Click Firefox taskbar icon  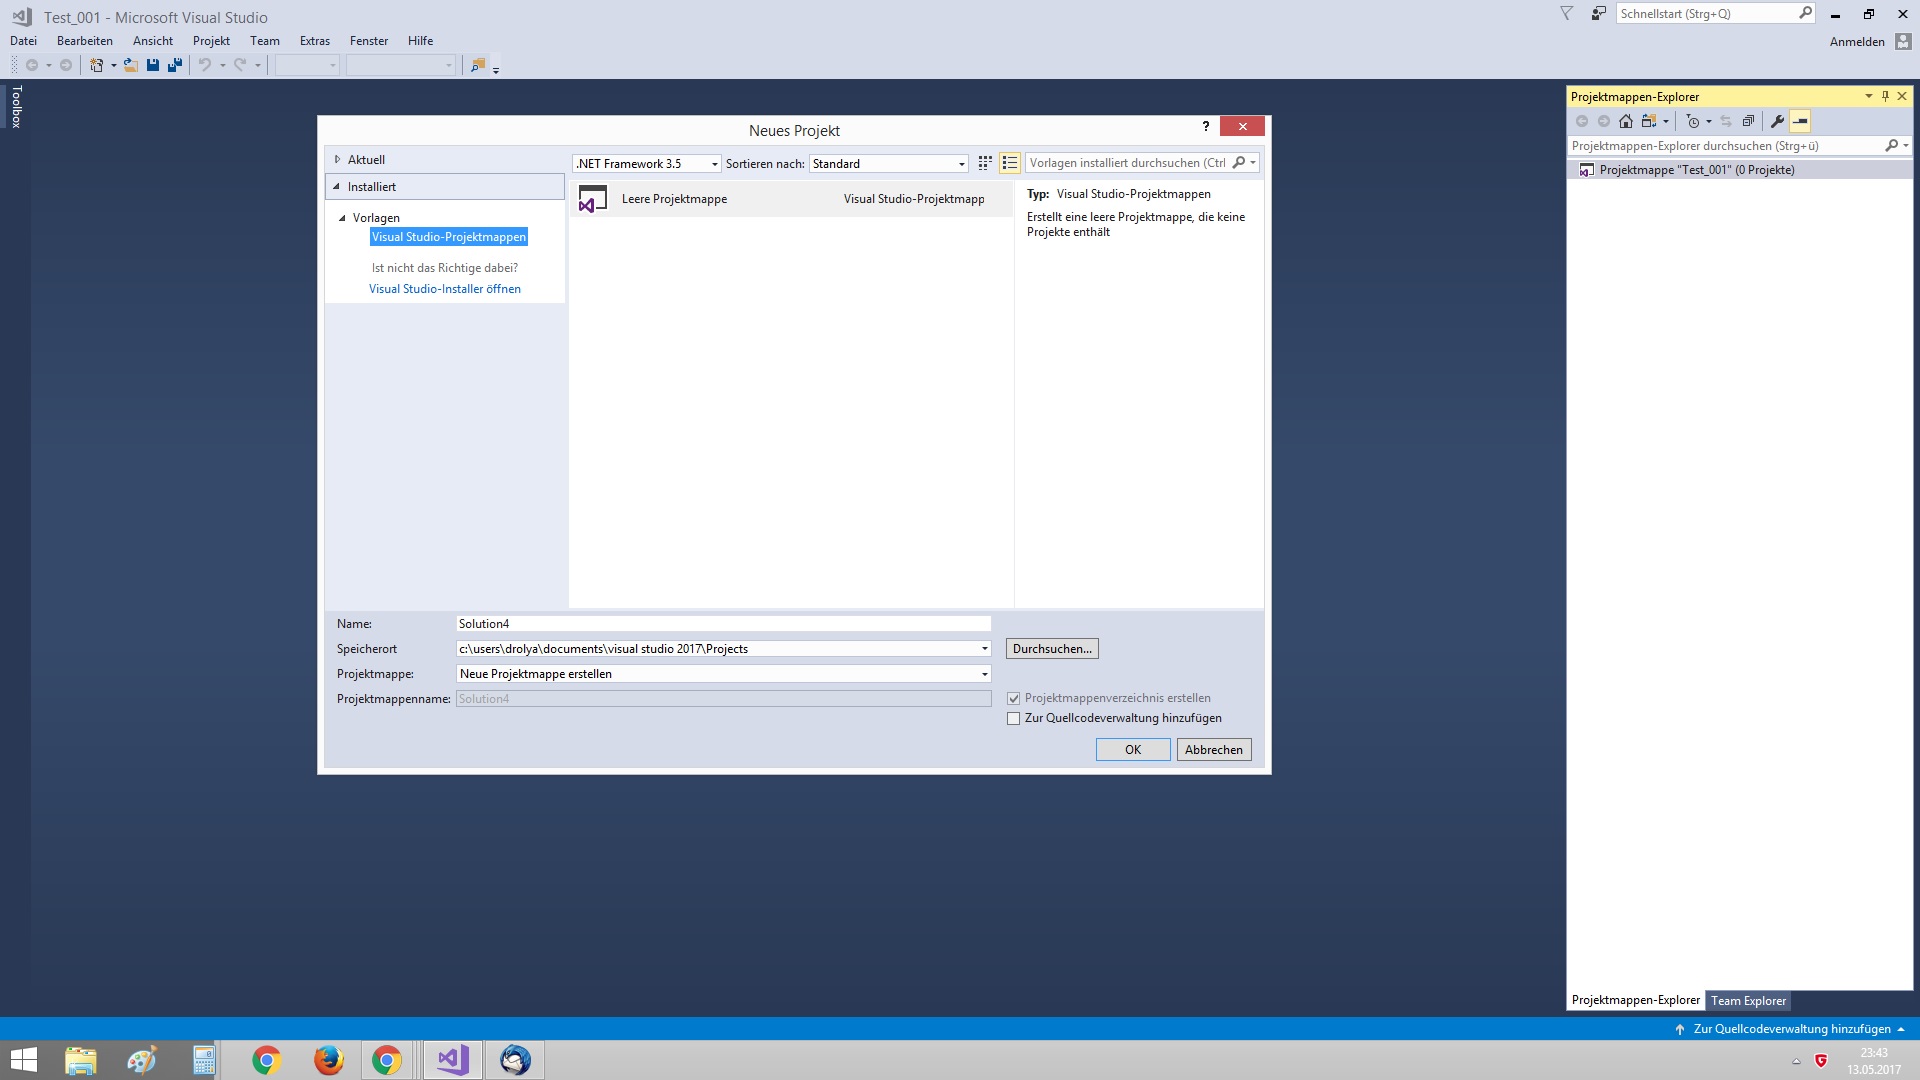[328, 1060]
